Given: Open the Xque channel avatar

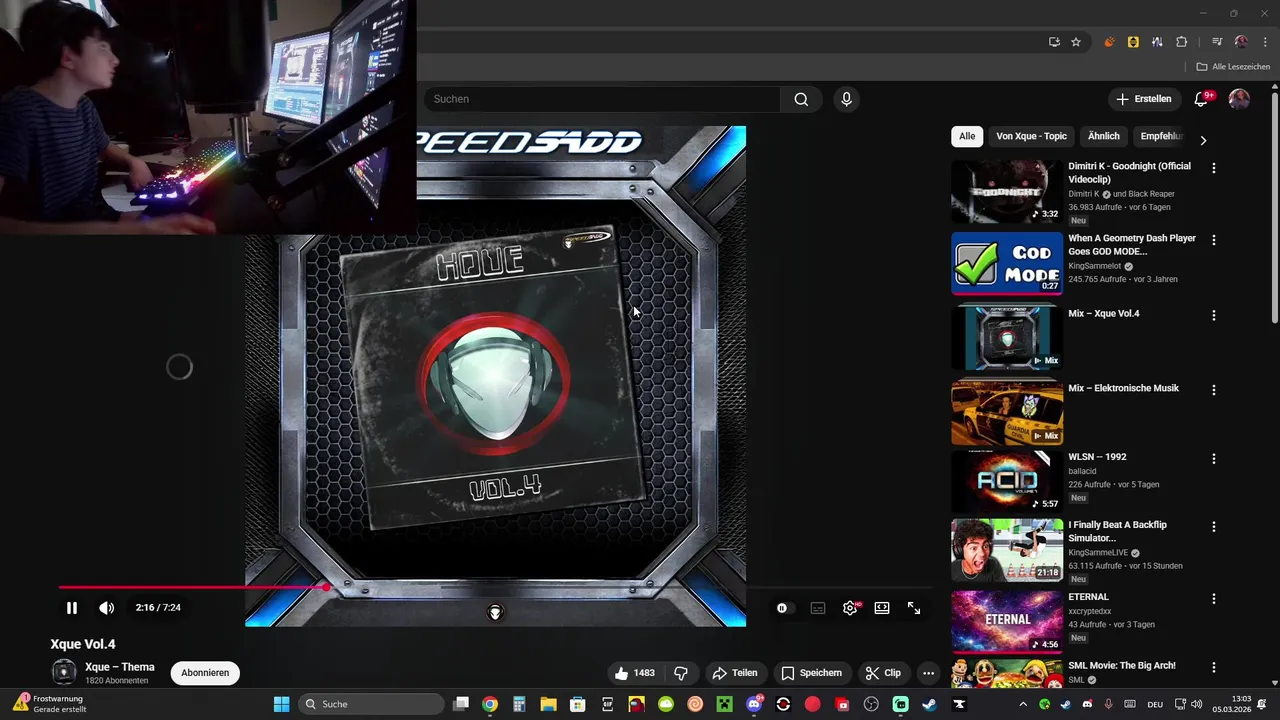Looking at the screenshot, I should [64, 673].
